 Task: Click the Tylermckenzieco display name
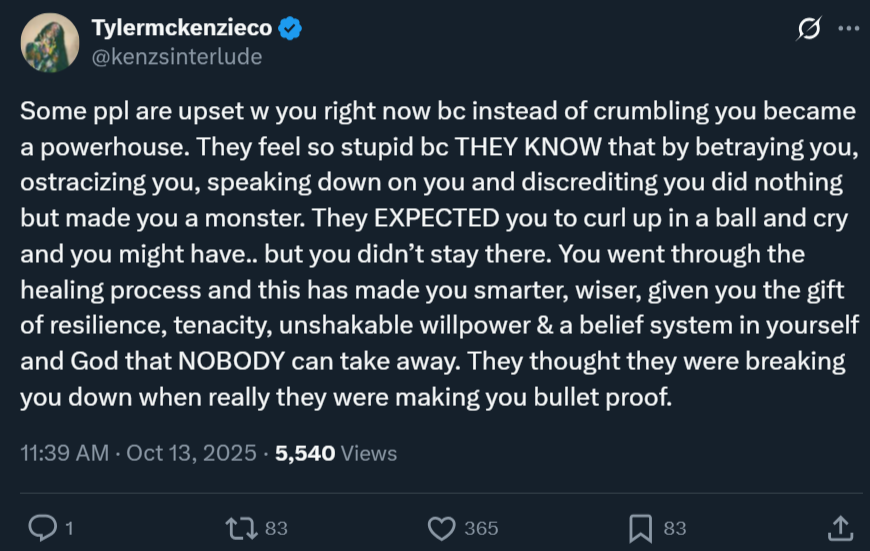[x=181, y=30]
